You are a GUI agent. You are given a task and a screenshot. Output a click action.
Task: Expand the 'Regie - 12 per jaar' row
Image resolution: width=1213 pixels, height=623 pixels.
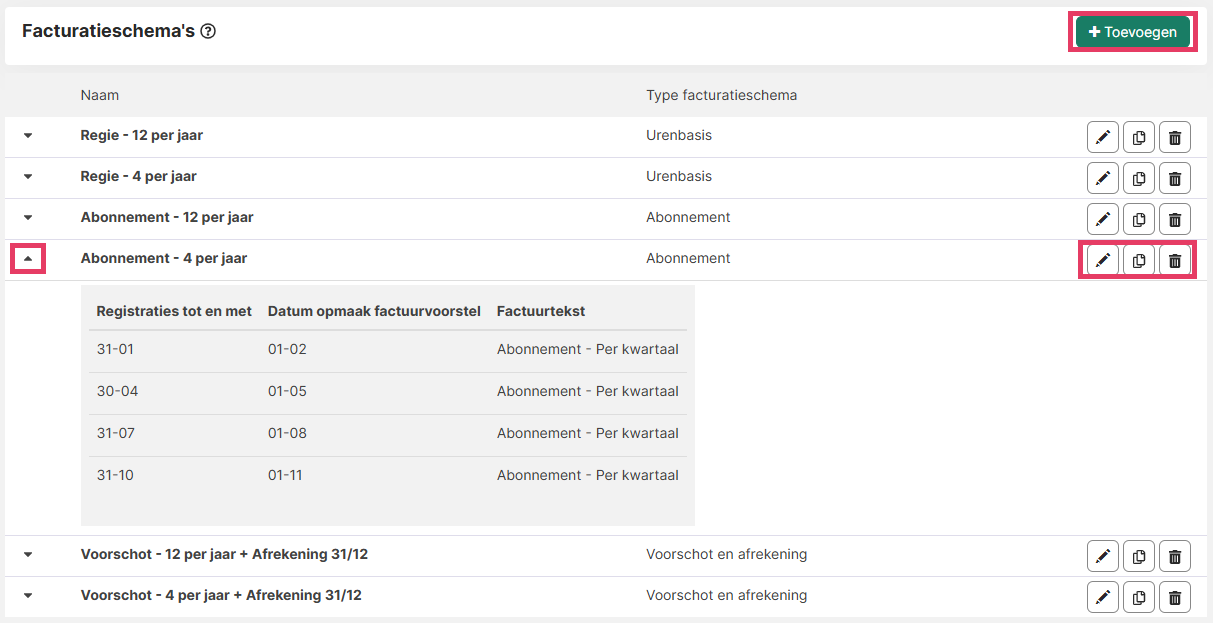click(x=28, y=136)
